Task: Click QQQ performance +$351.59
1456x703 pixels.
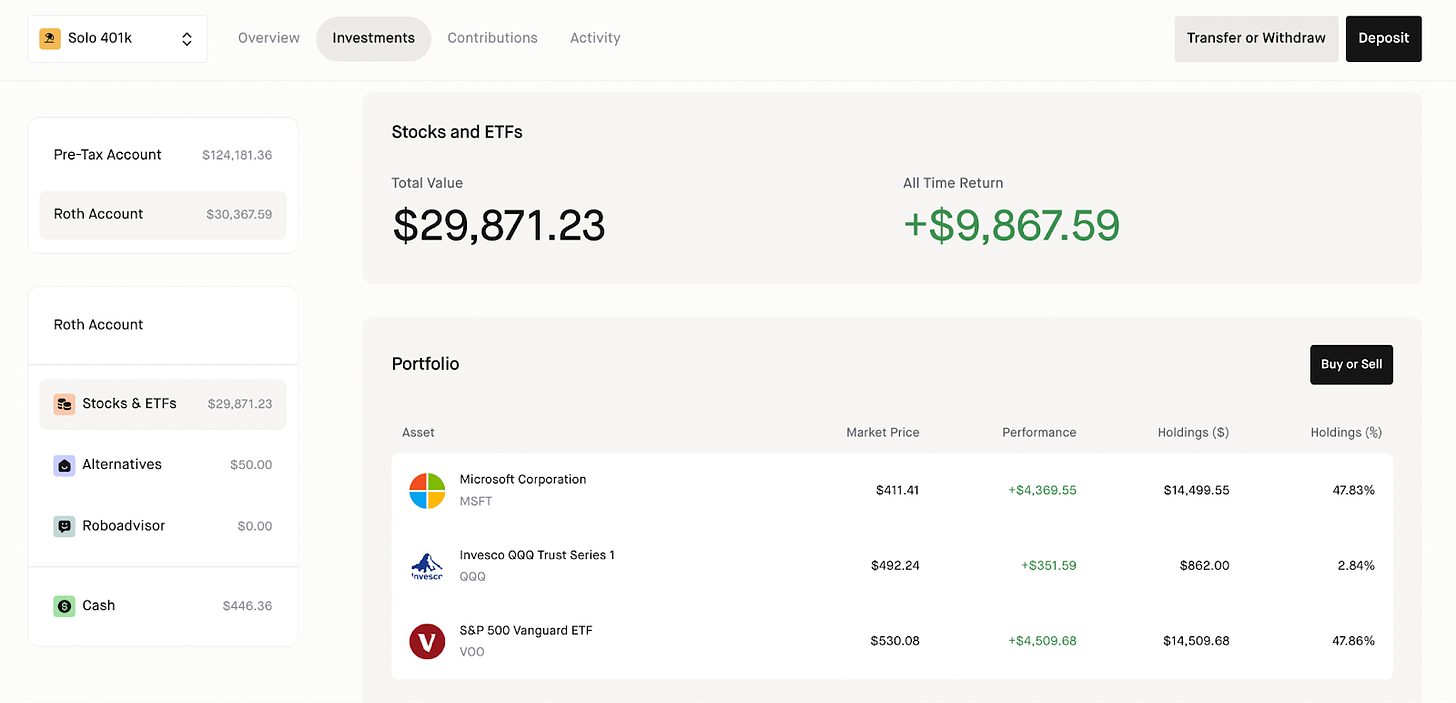Action: [1048, 566]
